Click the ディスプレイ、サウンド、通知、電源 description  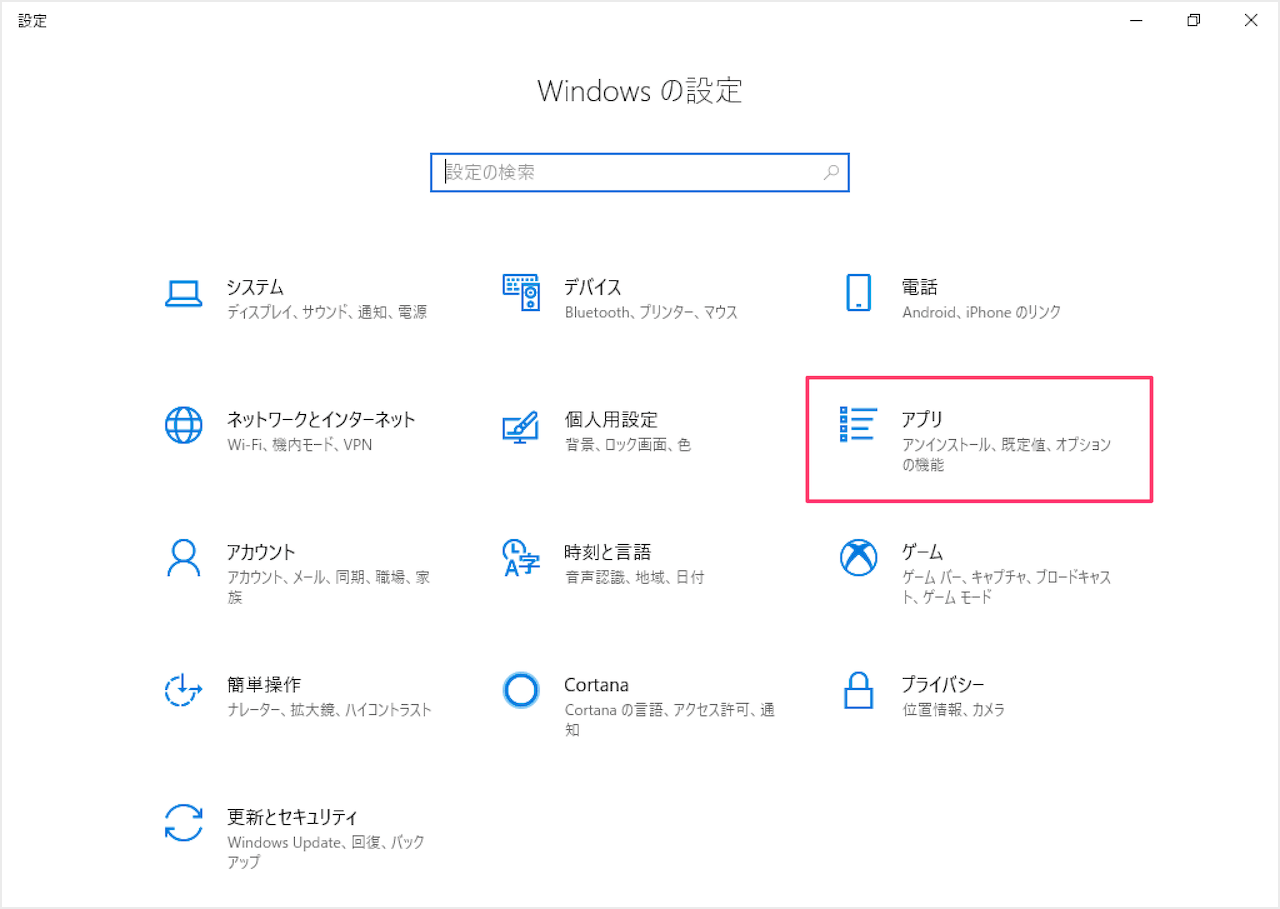click(x=327, y=312)
